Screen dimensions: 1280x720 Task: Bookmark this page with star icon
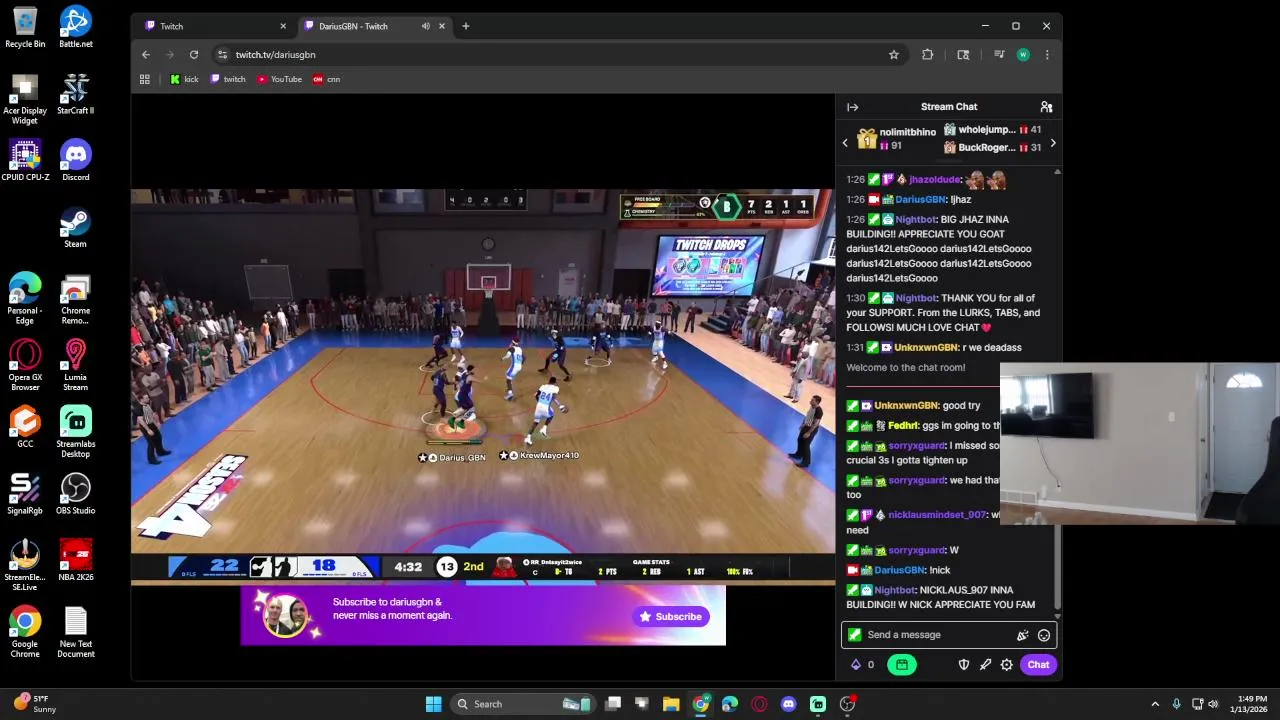[x=894, y=55]
